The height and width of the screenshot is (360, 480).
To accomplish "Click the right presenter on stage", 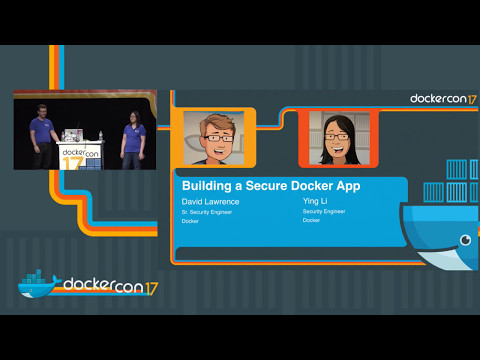I will click(x=133, y=140).
